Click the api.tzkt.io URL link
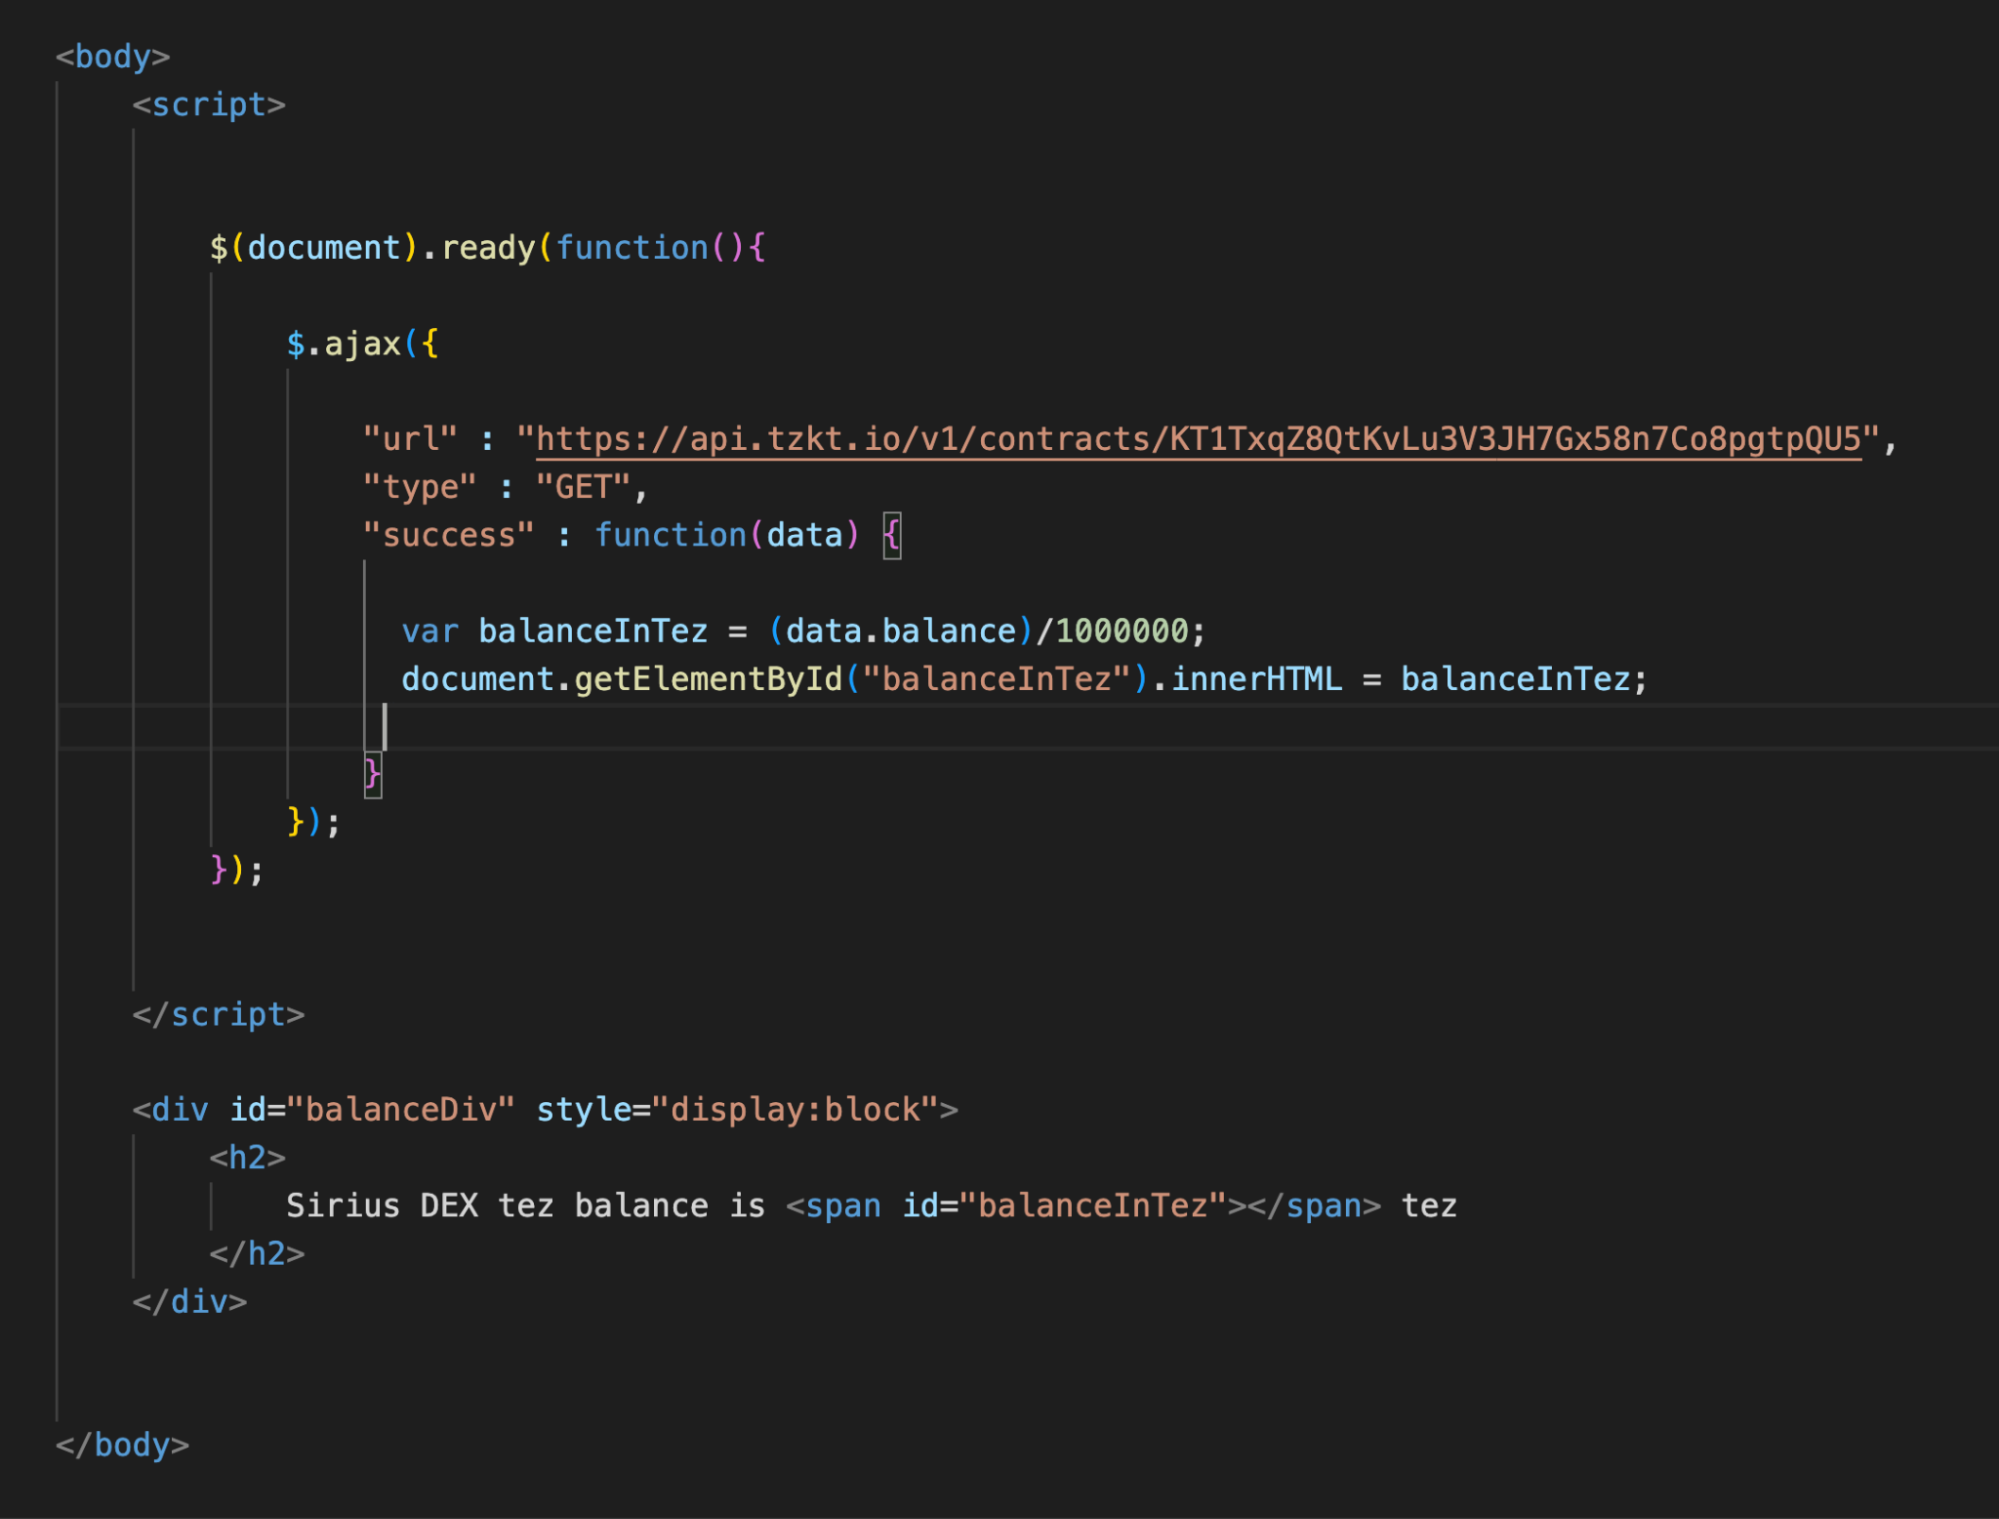Screen dimensions: 1999x1519 (1198, 439)
